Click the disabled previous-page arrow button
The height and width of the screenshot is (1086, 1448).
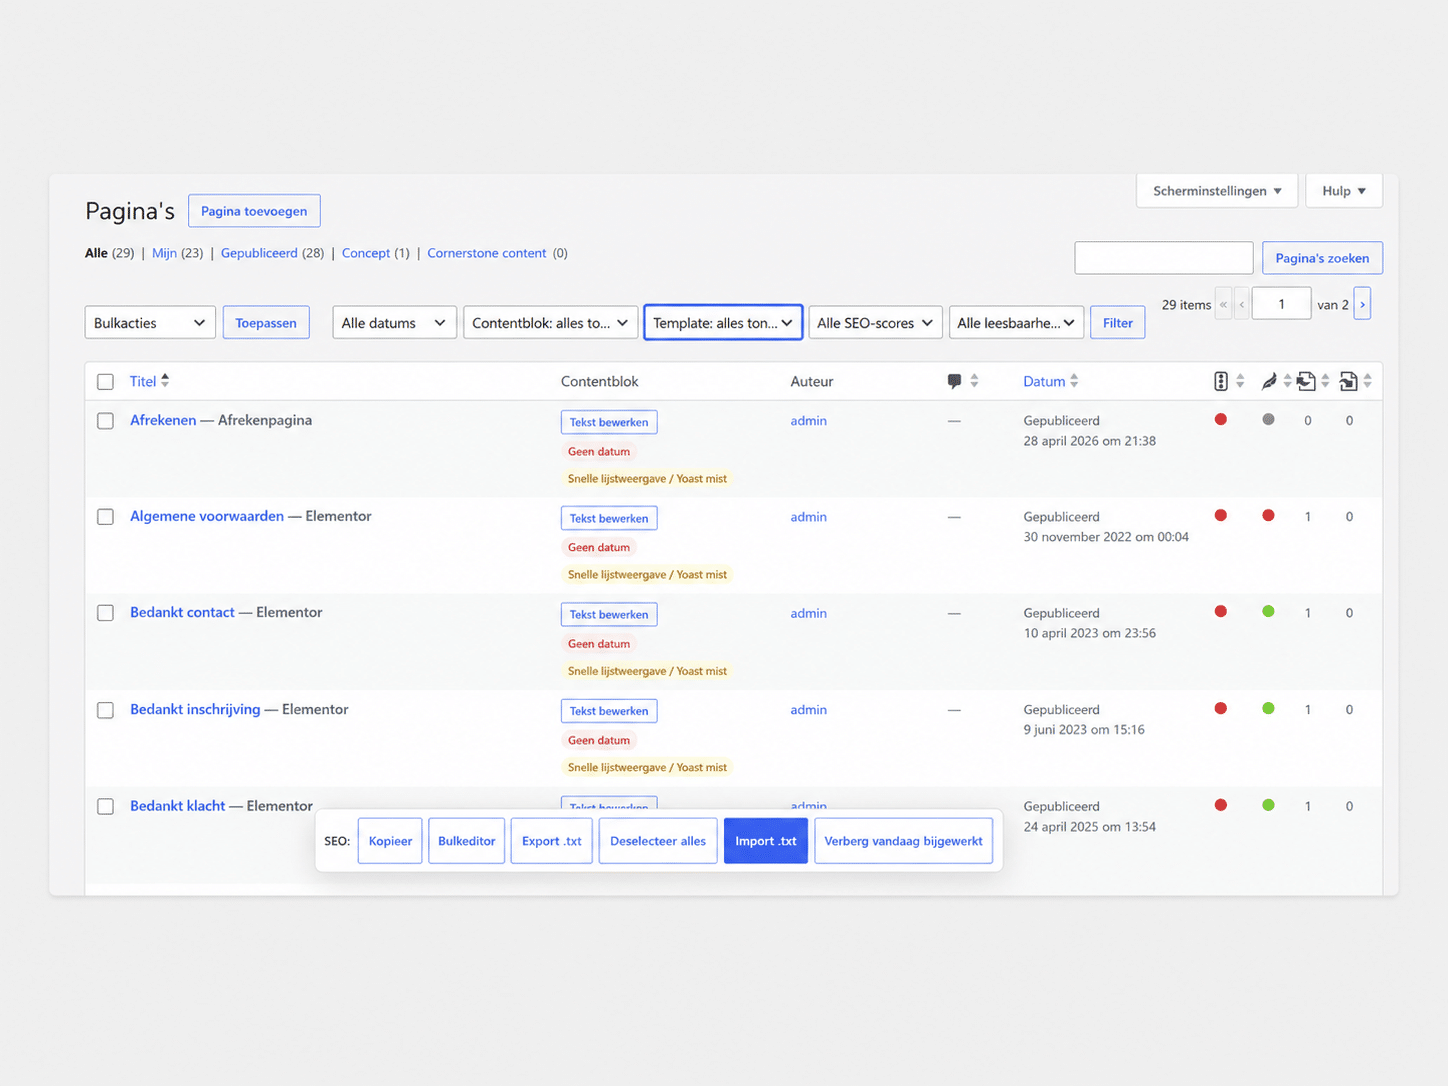pyautogui.click(x=1242, y=304)
